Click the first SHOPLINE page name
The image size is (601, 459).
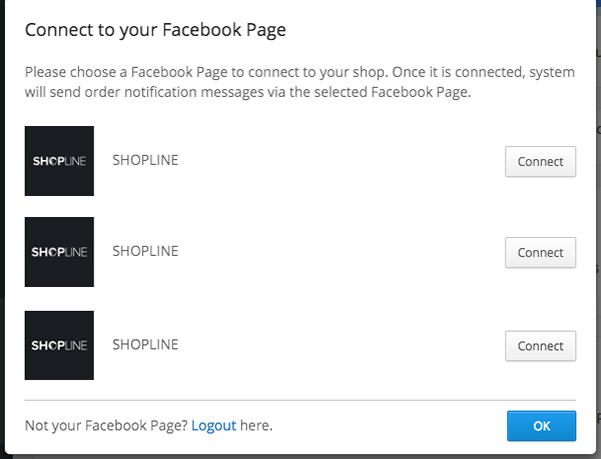click(x=145, y=160)
